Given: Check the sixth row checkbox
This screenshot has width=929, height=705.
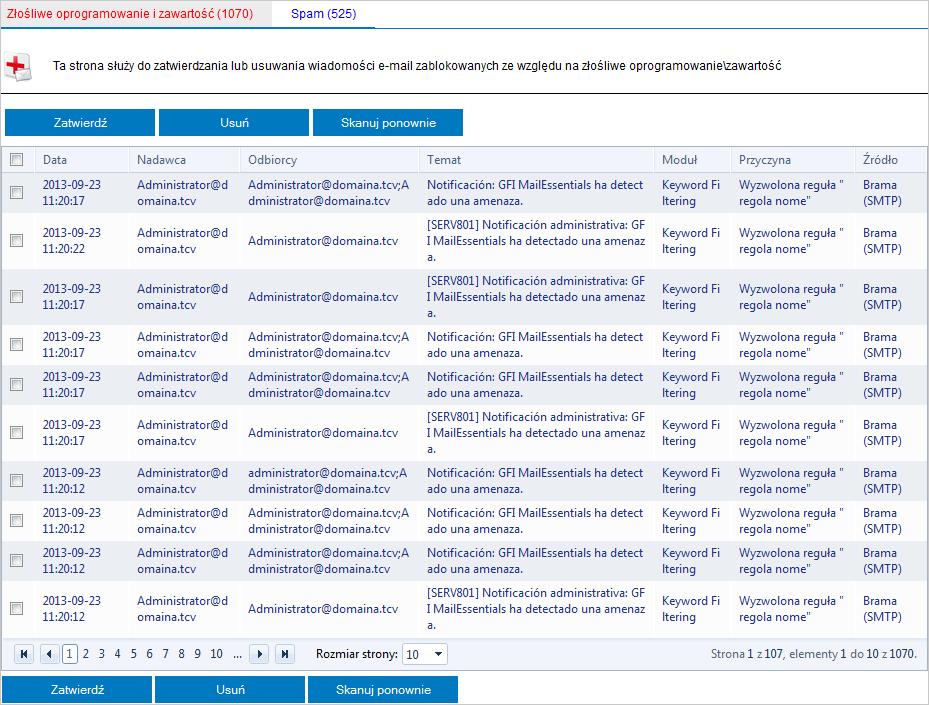Looking at the screenshot, I should (17, 432).
